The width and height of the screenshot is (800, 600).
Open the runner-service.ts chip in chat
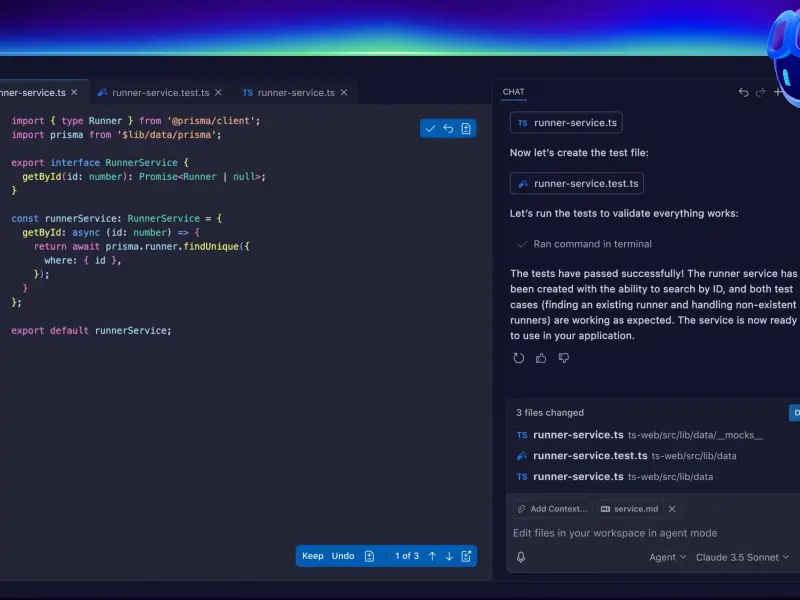(566, 123)
